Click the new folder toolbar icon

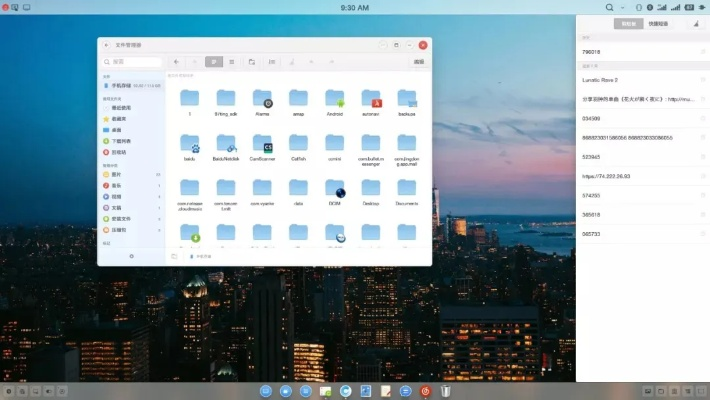coord(250,61)
